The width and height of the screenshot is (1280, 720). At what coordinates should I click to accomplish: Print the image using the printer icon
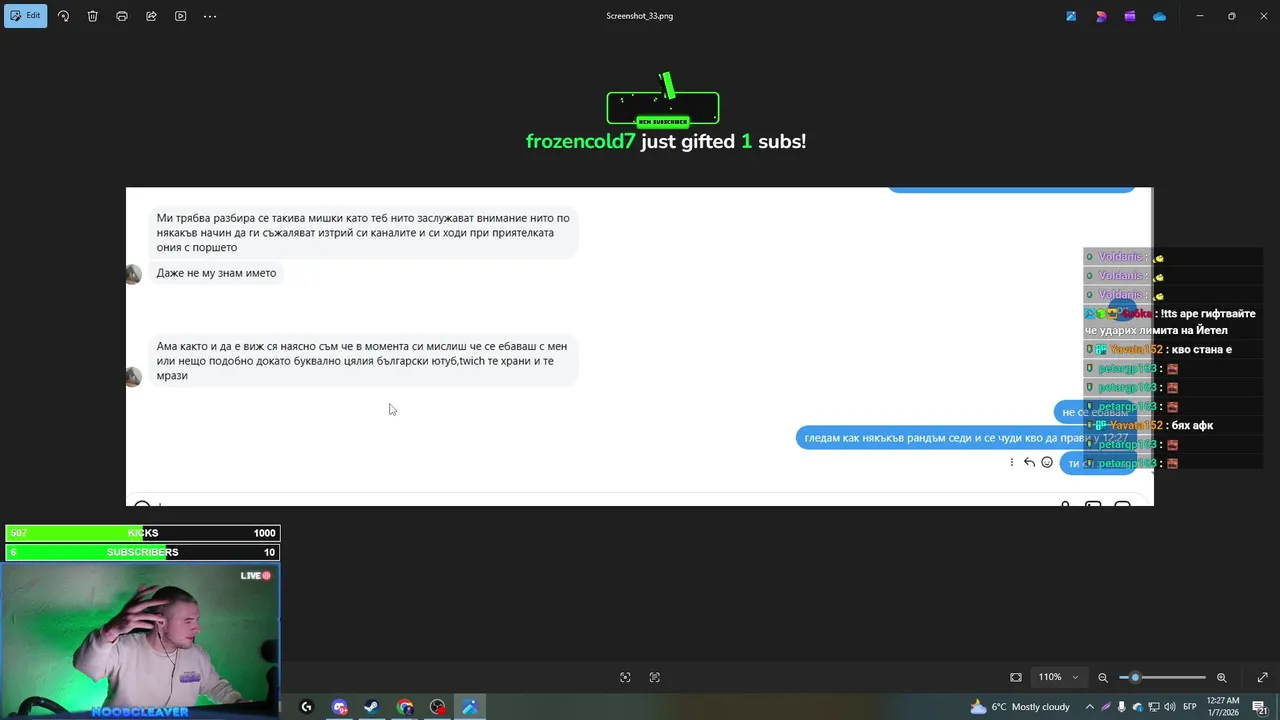[x=122, y=16]
